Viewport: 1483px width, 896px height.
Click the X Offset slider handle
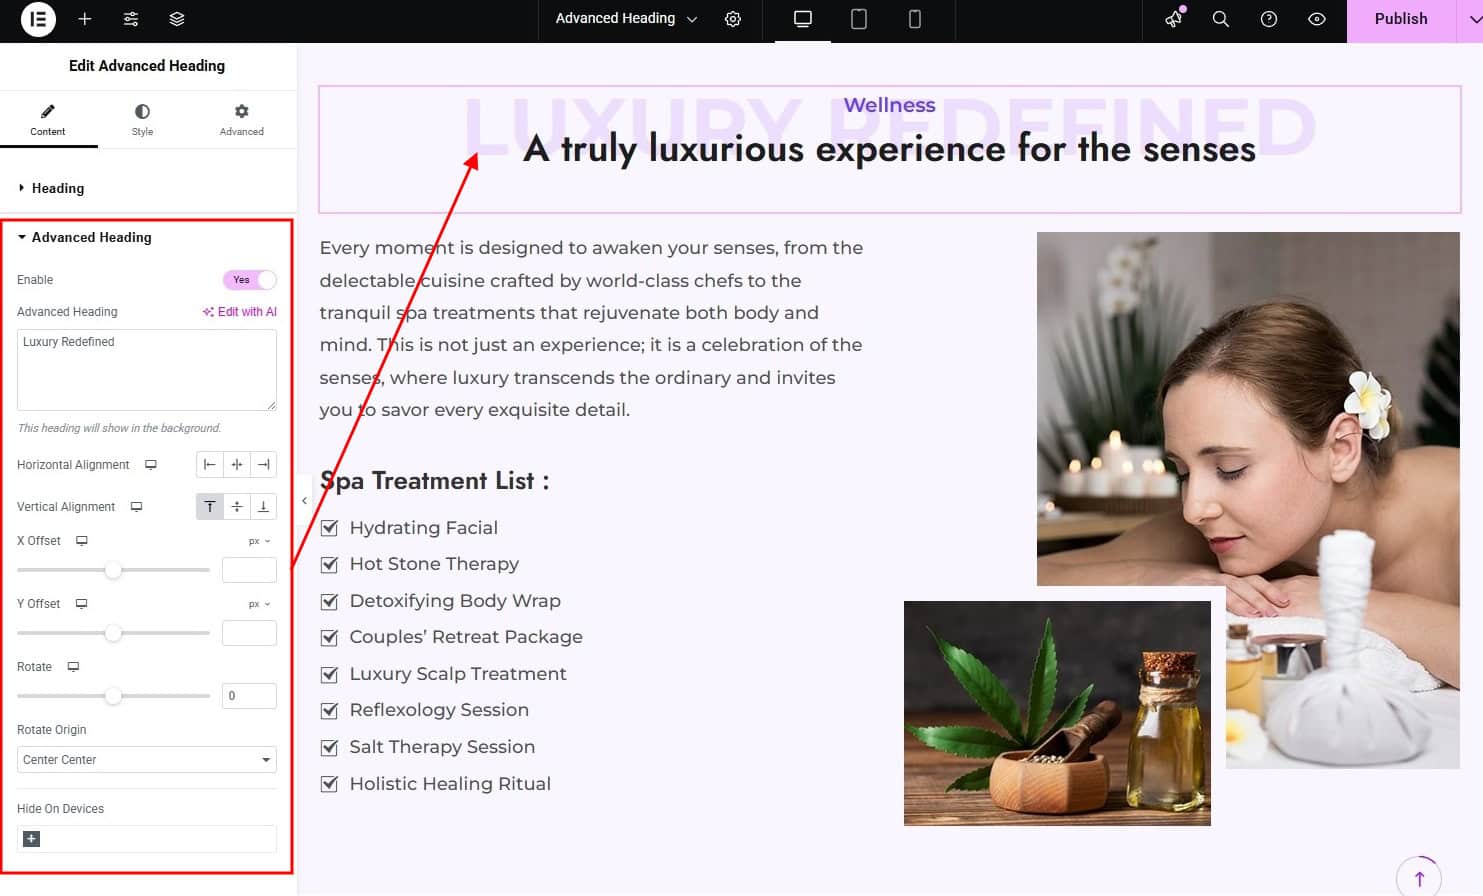pyautogui.click(x=113, y=570)
